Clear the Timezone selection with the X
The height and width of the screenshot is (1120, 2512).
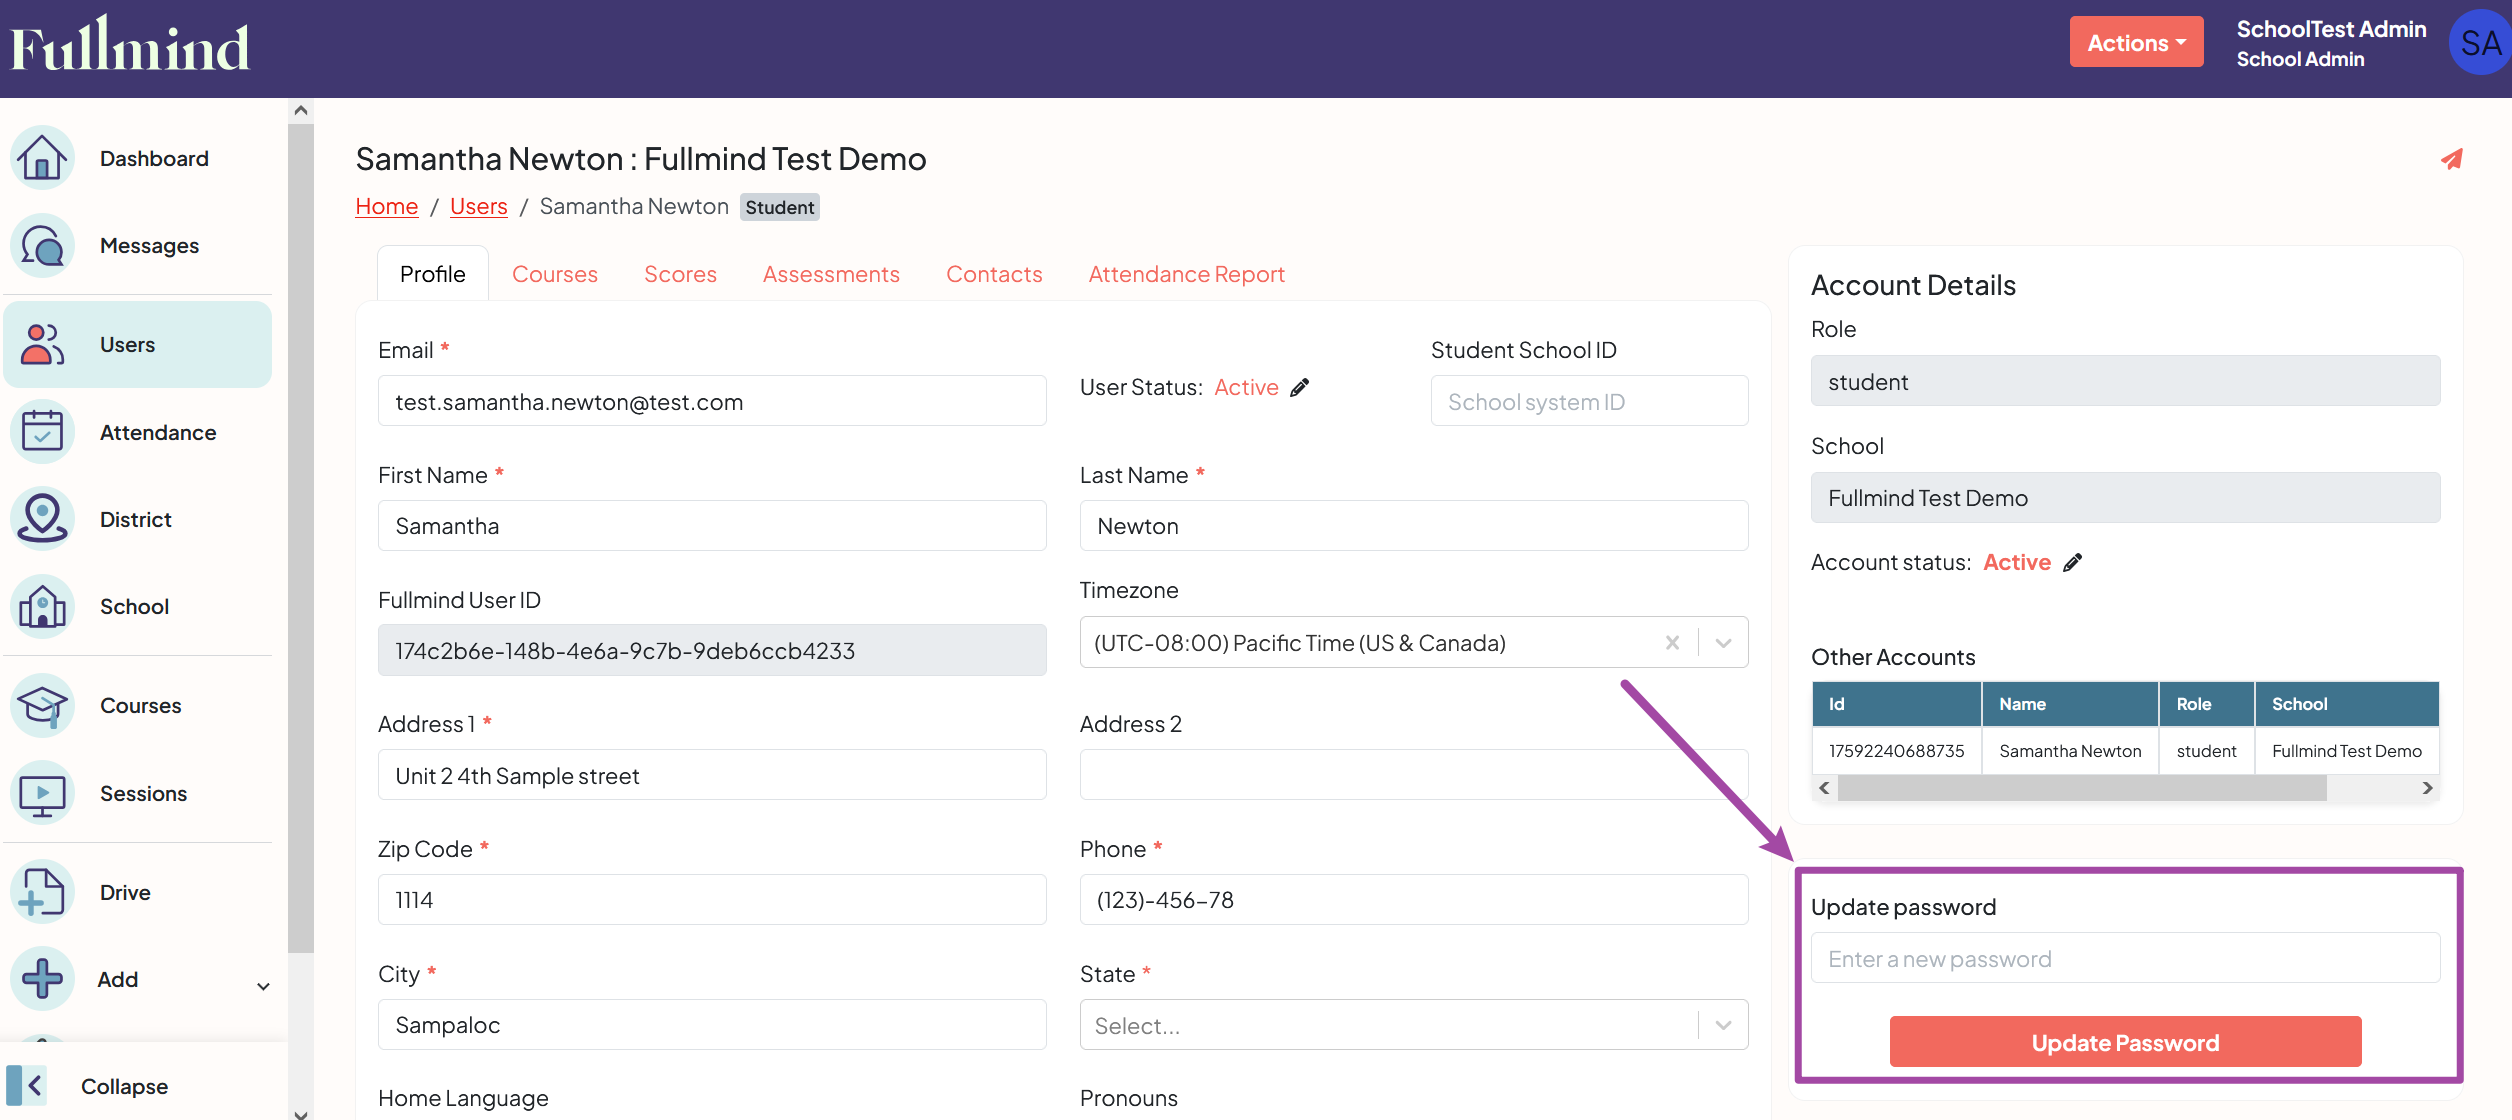pyautogui.click(x=1671, y=642)
